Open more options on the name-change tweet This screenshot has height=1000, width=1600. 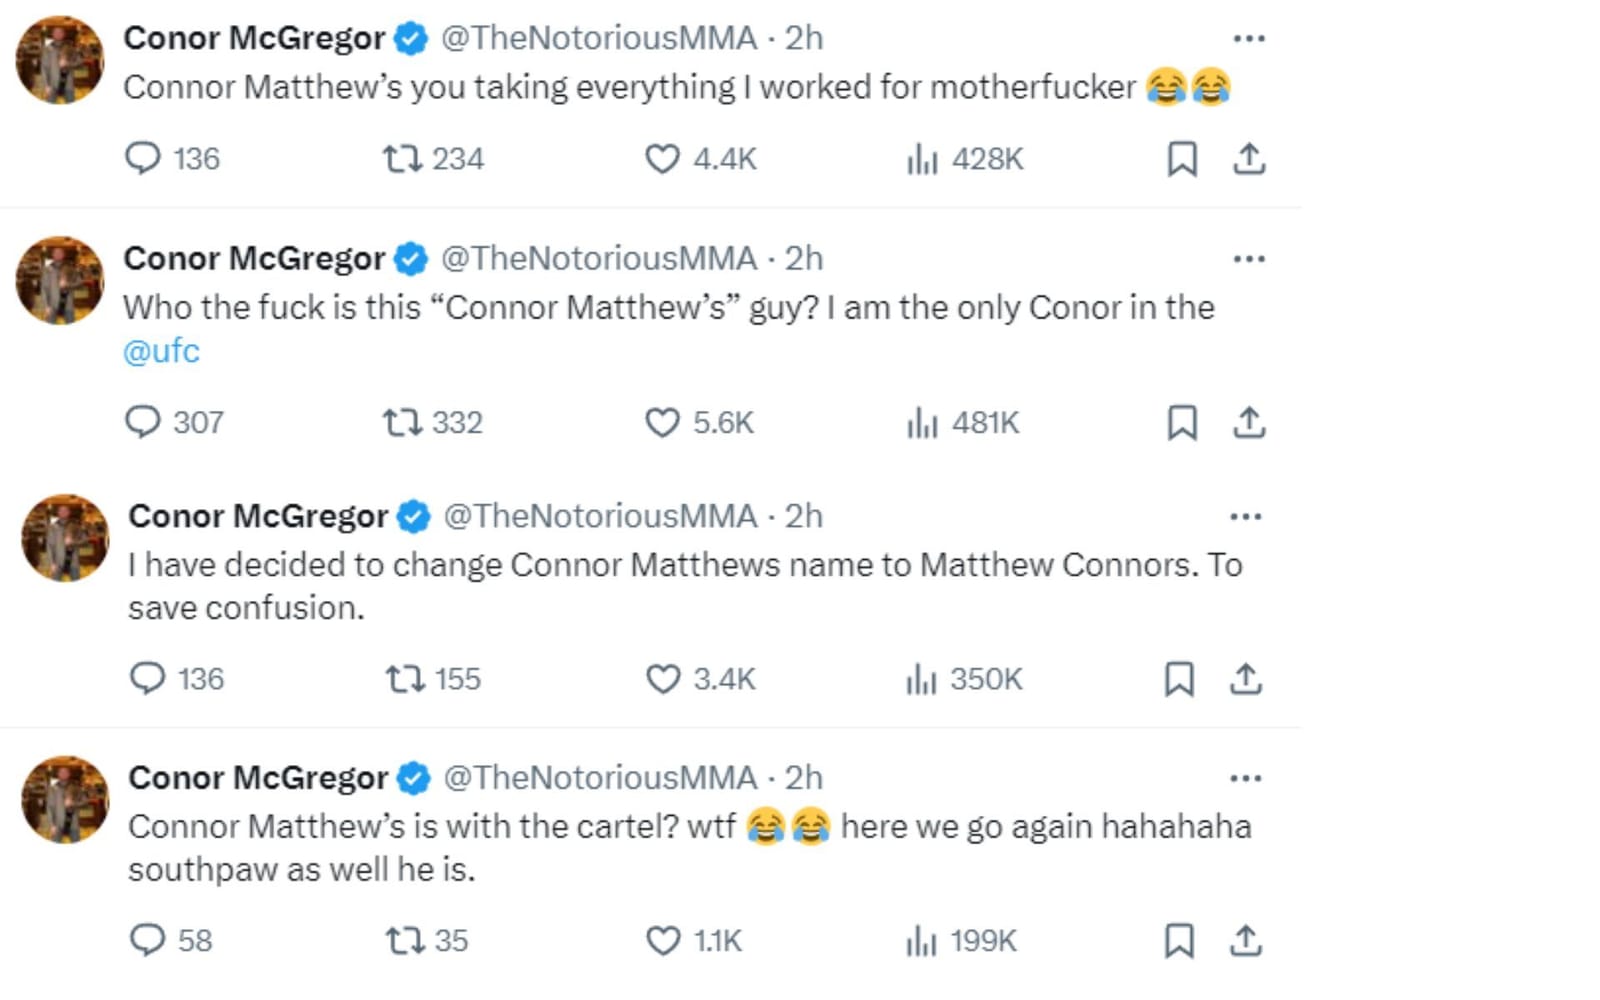1247,515
